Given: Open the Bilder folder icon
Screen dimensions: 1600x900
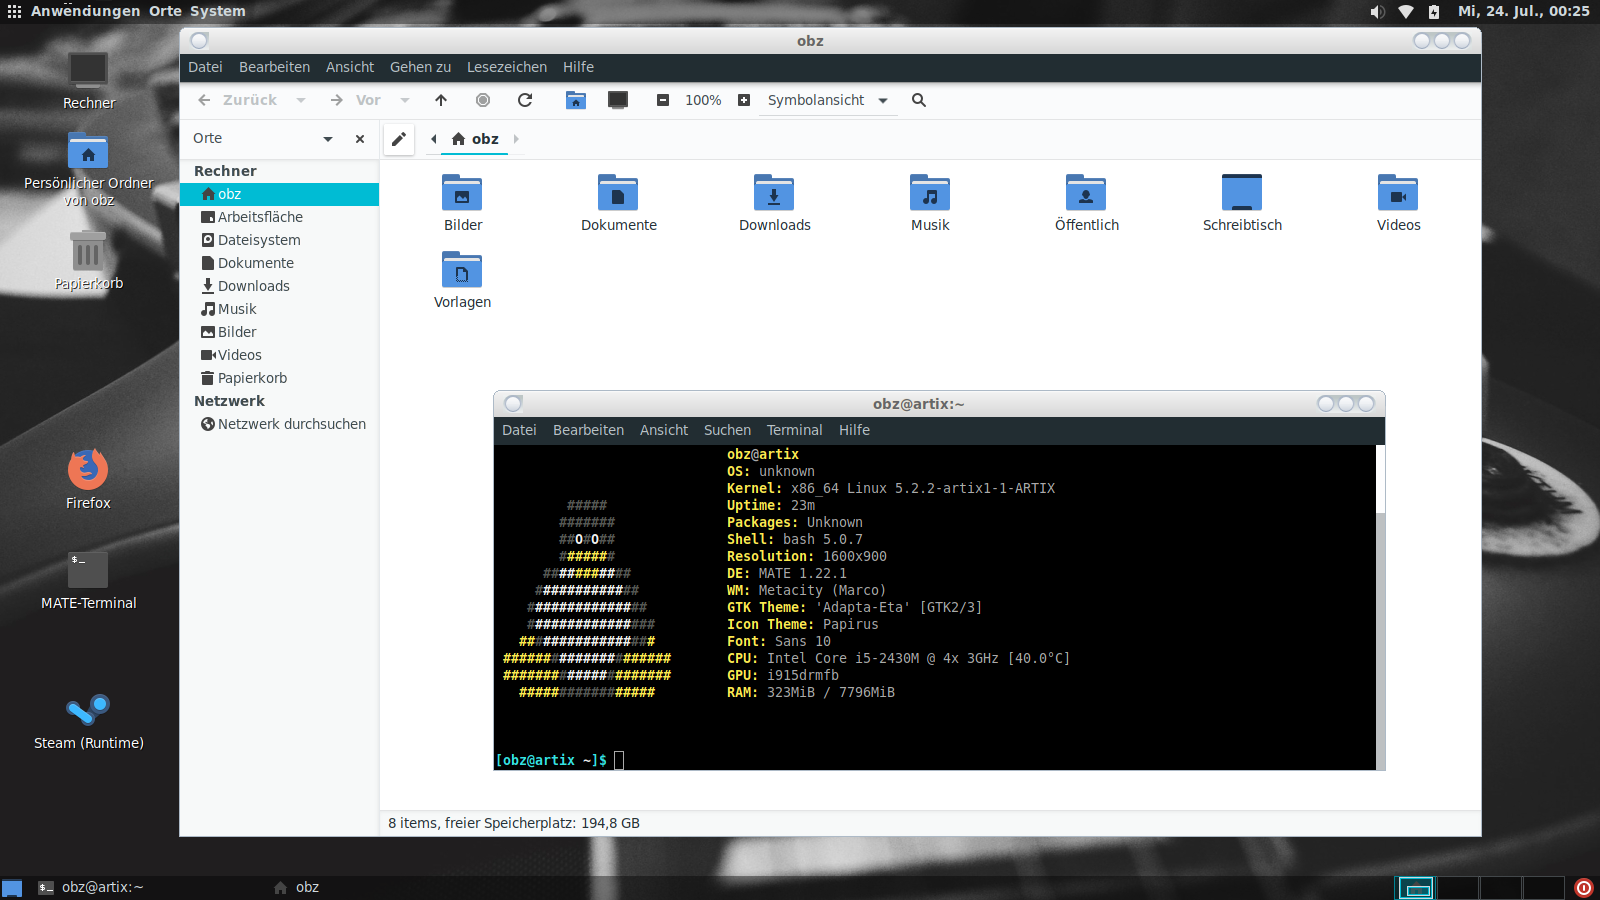Looking at the screenshot, I should [462, 193].
